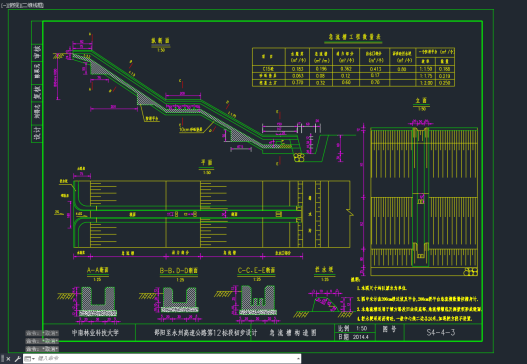Select the 审核 label in side strip

37,52
